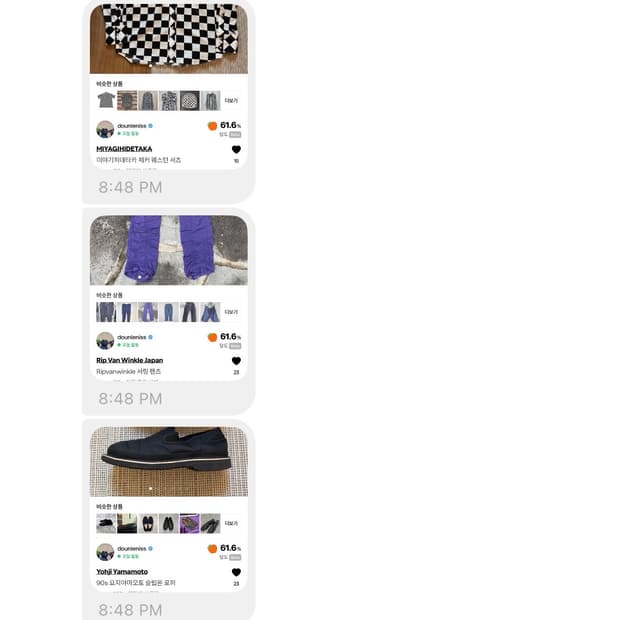This screenshot has height=620, width=620.
Task: Open the purple pants product photo
Action: pyautogui.click(x=169, y=250)
